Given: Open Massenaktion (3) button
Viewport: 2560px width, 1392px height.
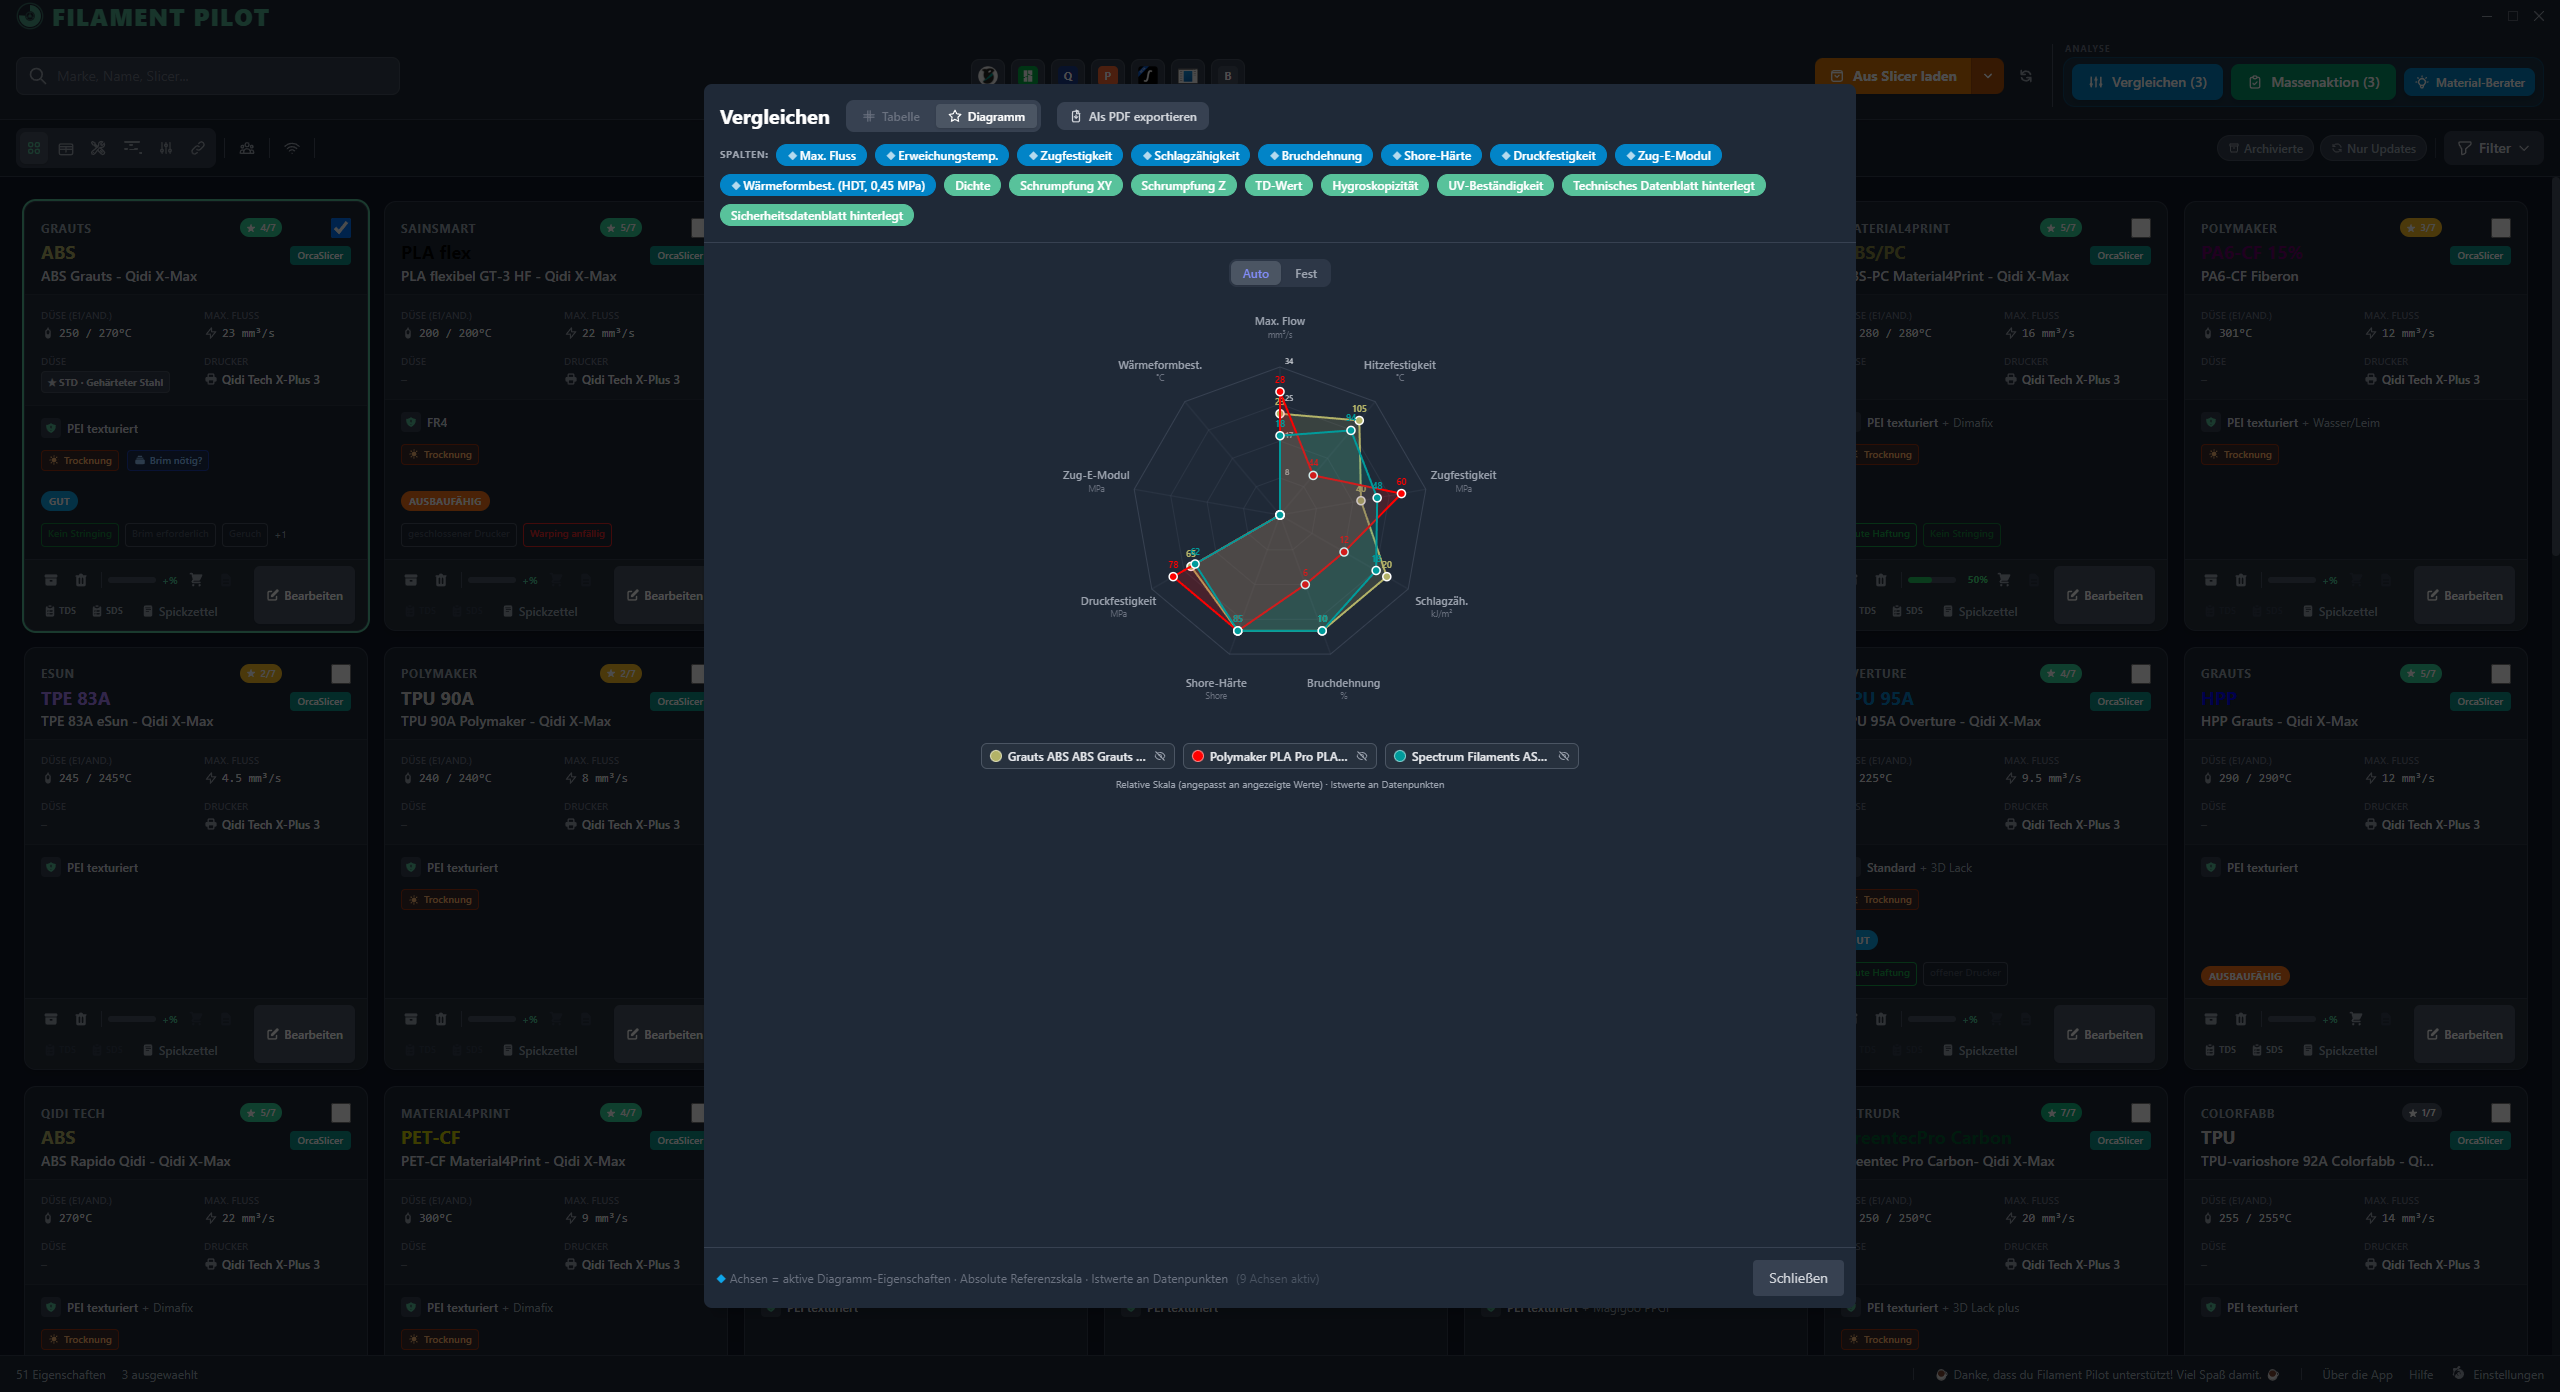Looking at the screenshot, I should click(2313, 82).
